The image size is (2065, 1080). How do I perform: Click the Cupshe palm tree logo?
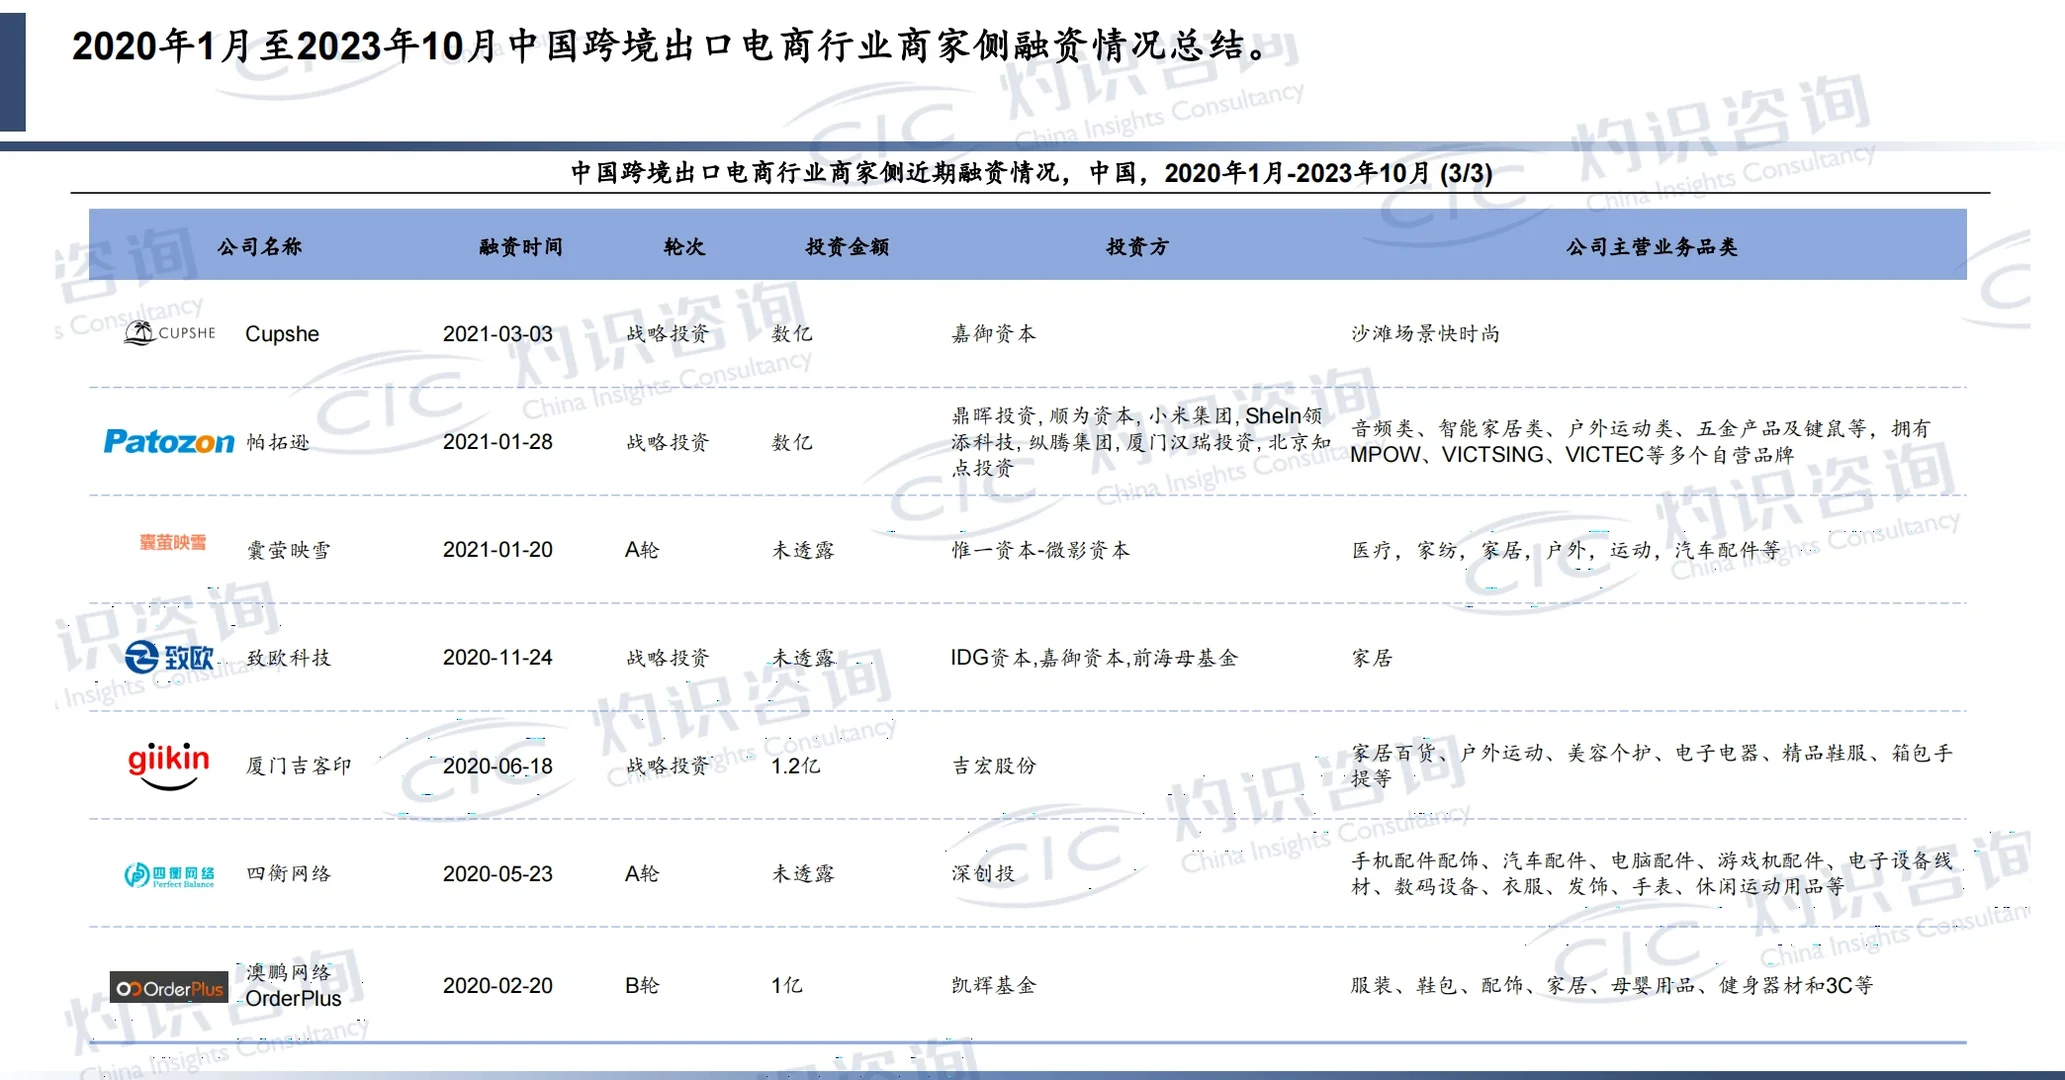point(168,334)
